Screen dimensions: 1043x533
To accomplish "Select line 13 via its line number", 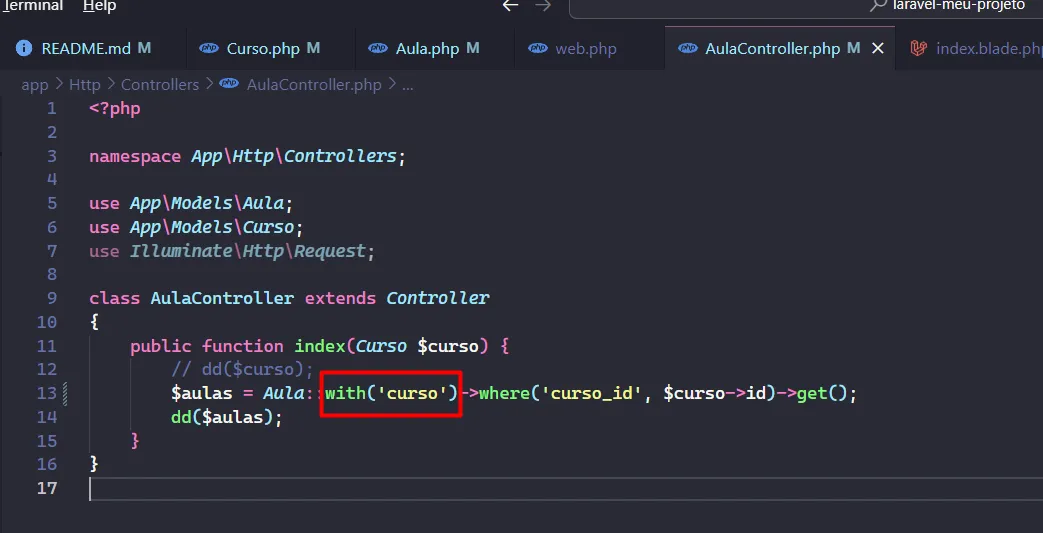I will click(x=46, y=393).
